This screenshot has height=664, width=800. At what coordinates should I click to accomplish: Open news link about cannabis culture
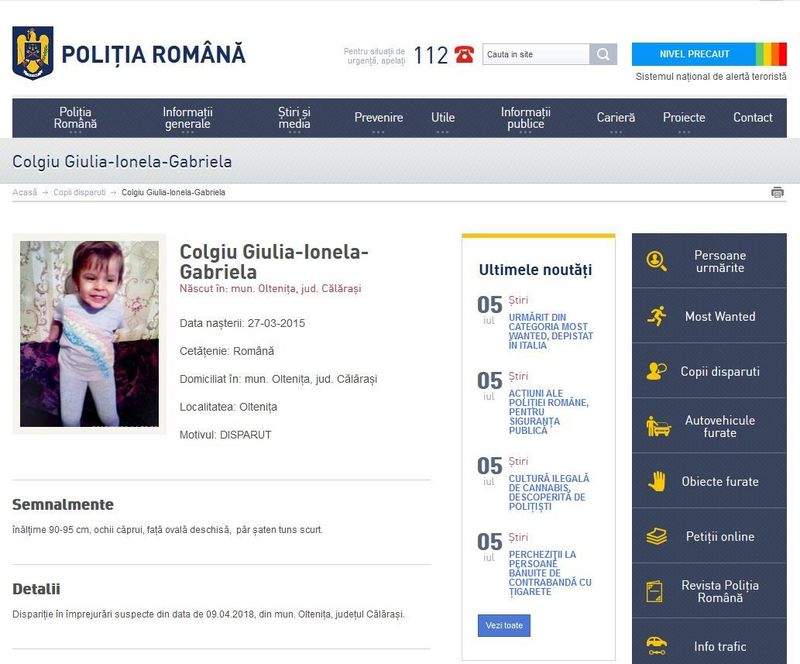click(548, 492)
